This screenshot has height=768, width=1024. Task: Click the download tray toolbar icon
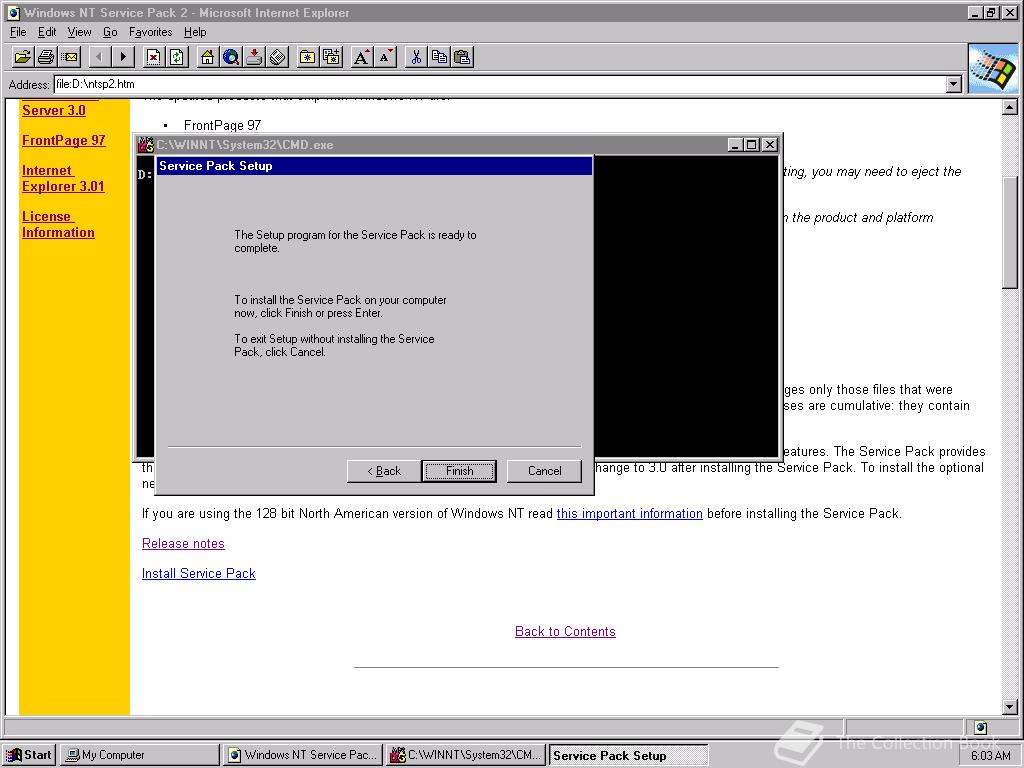[254, 57]
